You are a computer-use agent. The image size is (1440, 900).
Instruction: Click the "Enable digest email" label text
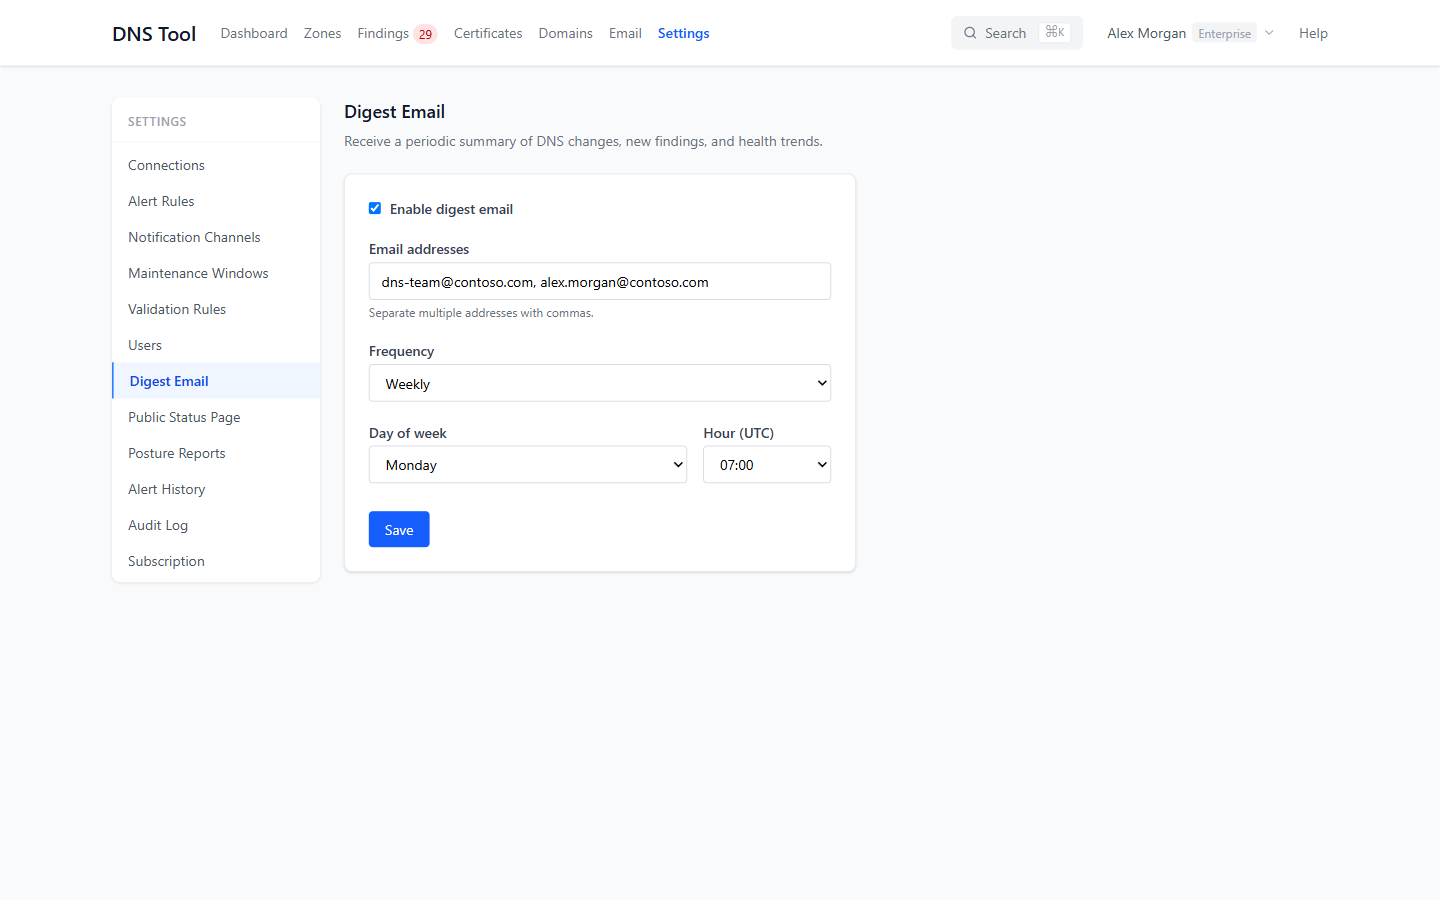[x=451, y=209]
